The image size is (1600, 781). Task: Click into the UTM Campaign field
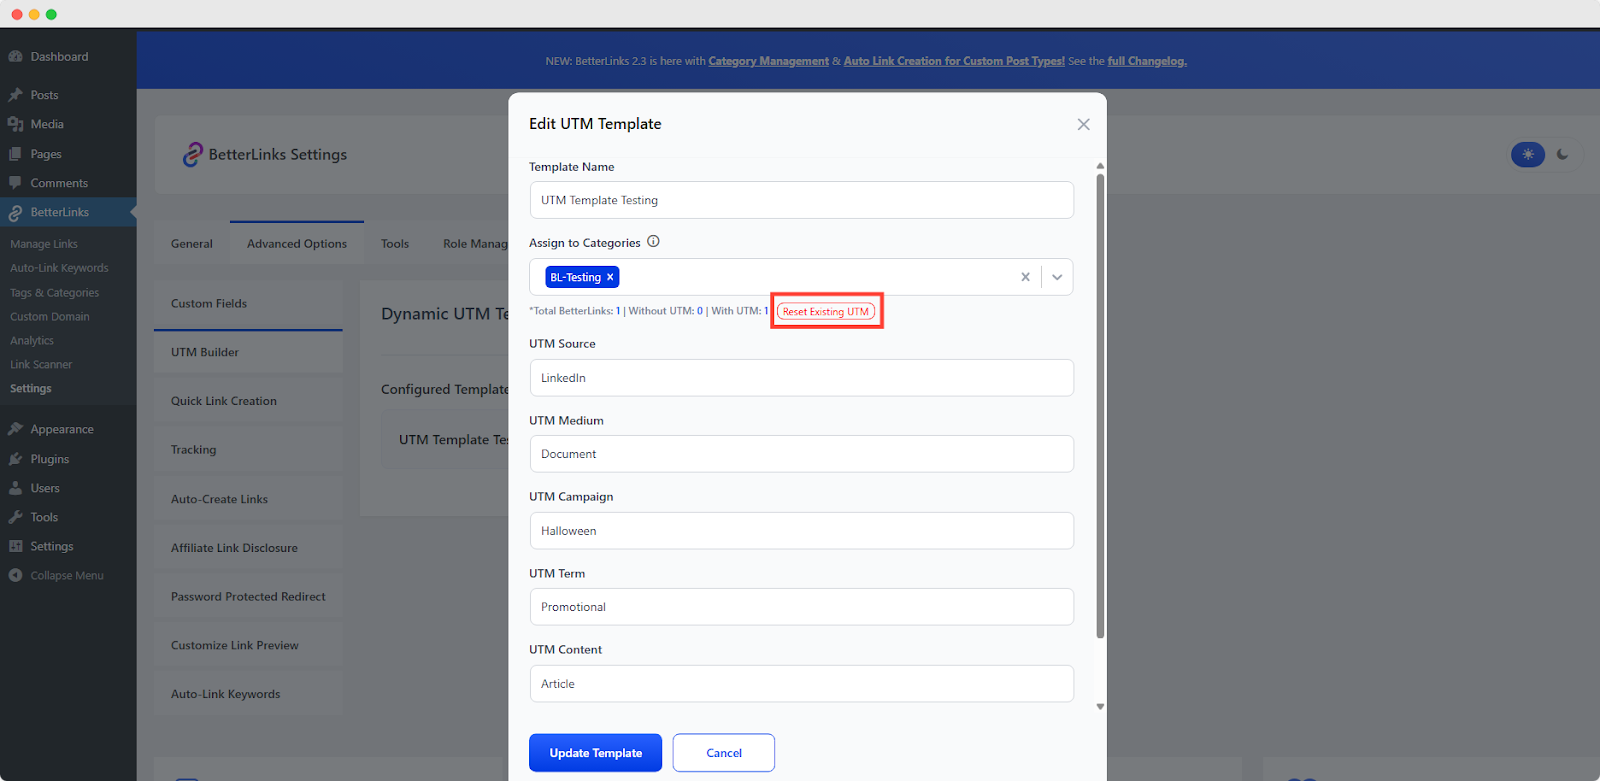801,531
